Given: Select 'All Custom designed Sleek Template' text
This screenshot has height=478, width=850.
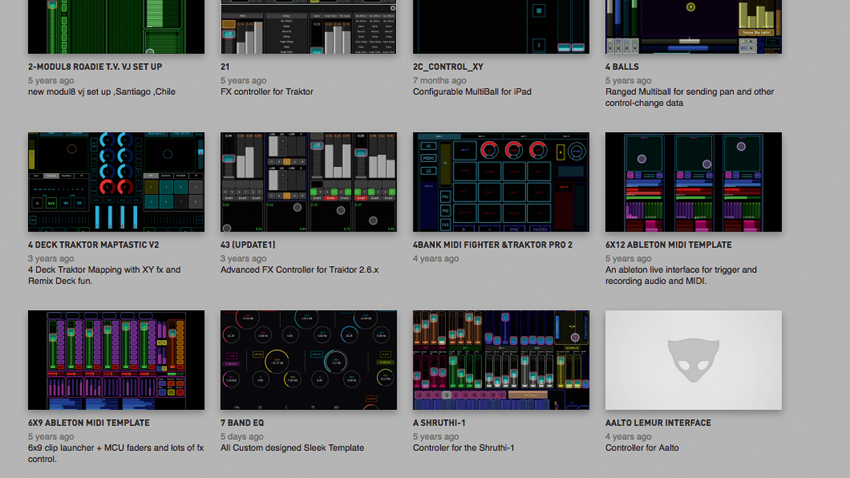Looking at the screenshot, I should click(x=292, y=448).
